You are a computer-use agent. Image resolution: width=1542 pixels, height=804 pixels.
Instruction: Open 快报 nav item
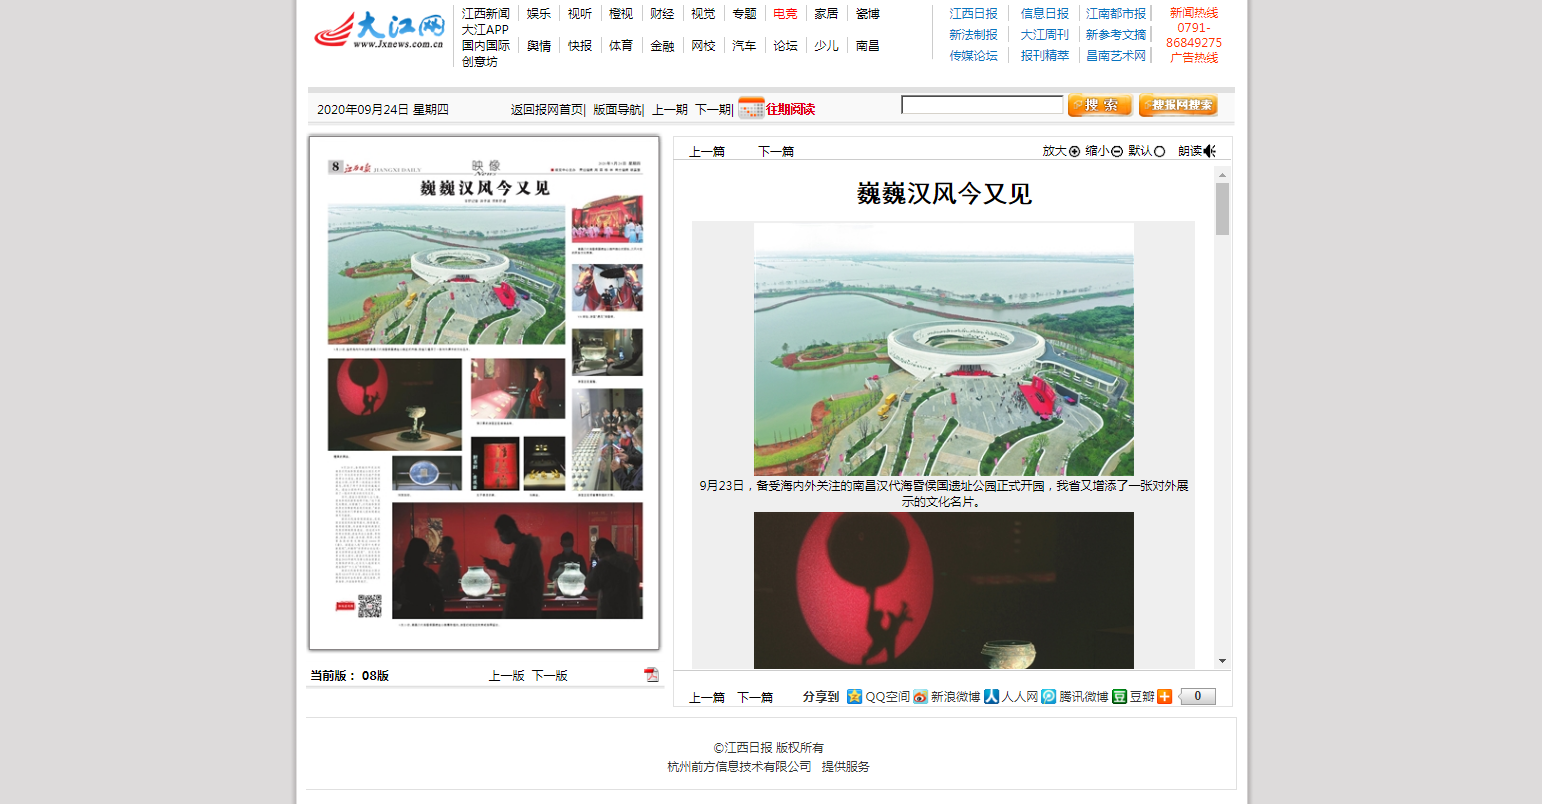(x=580, y=46)
